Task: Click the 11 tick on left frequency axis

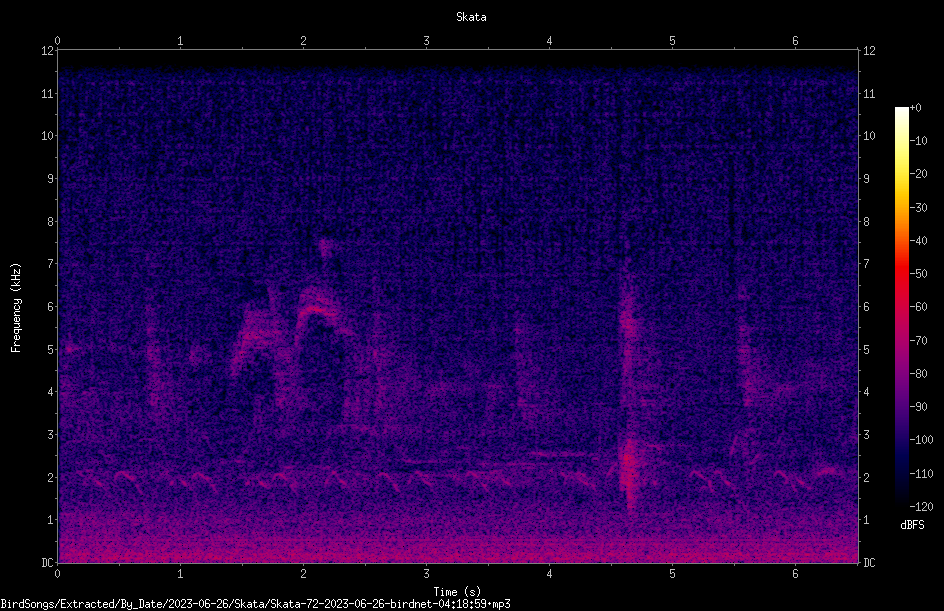Action: 48,93
